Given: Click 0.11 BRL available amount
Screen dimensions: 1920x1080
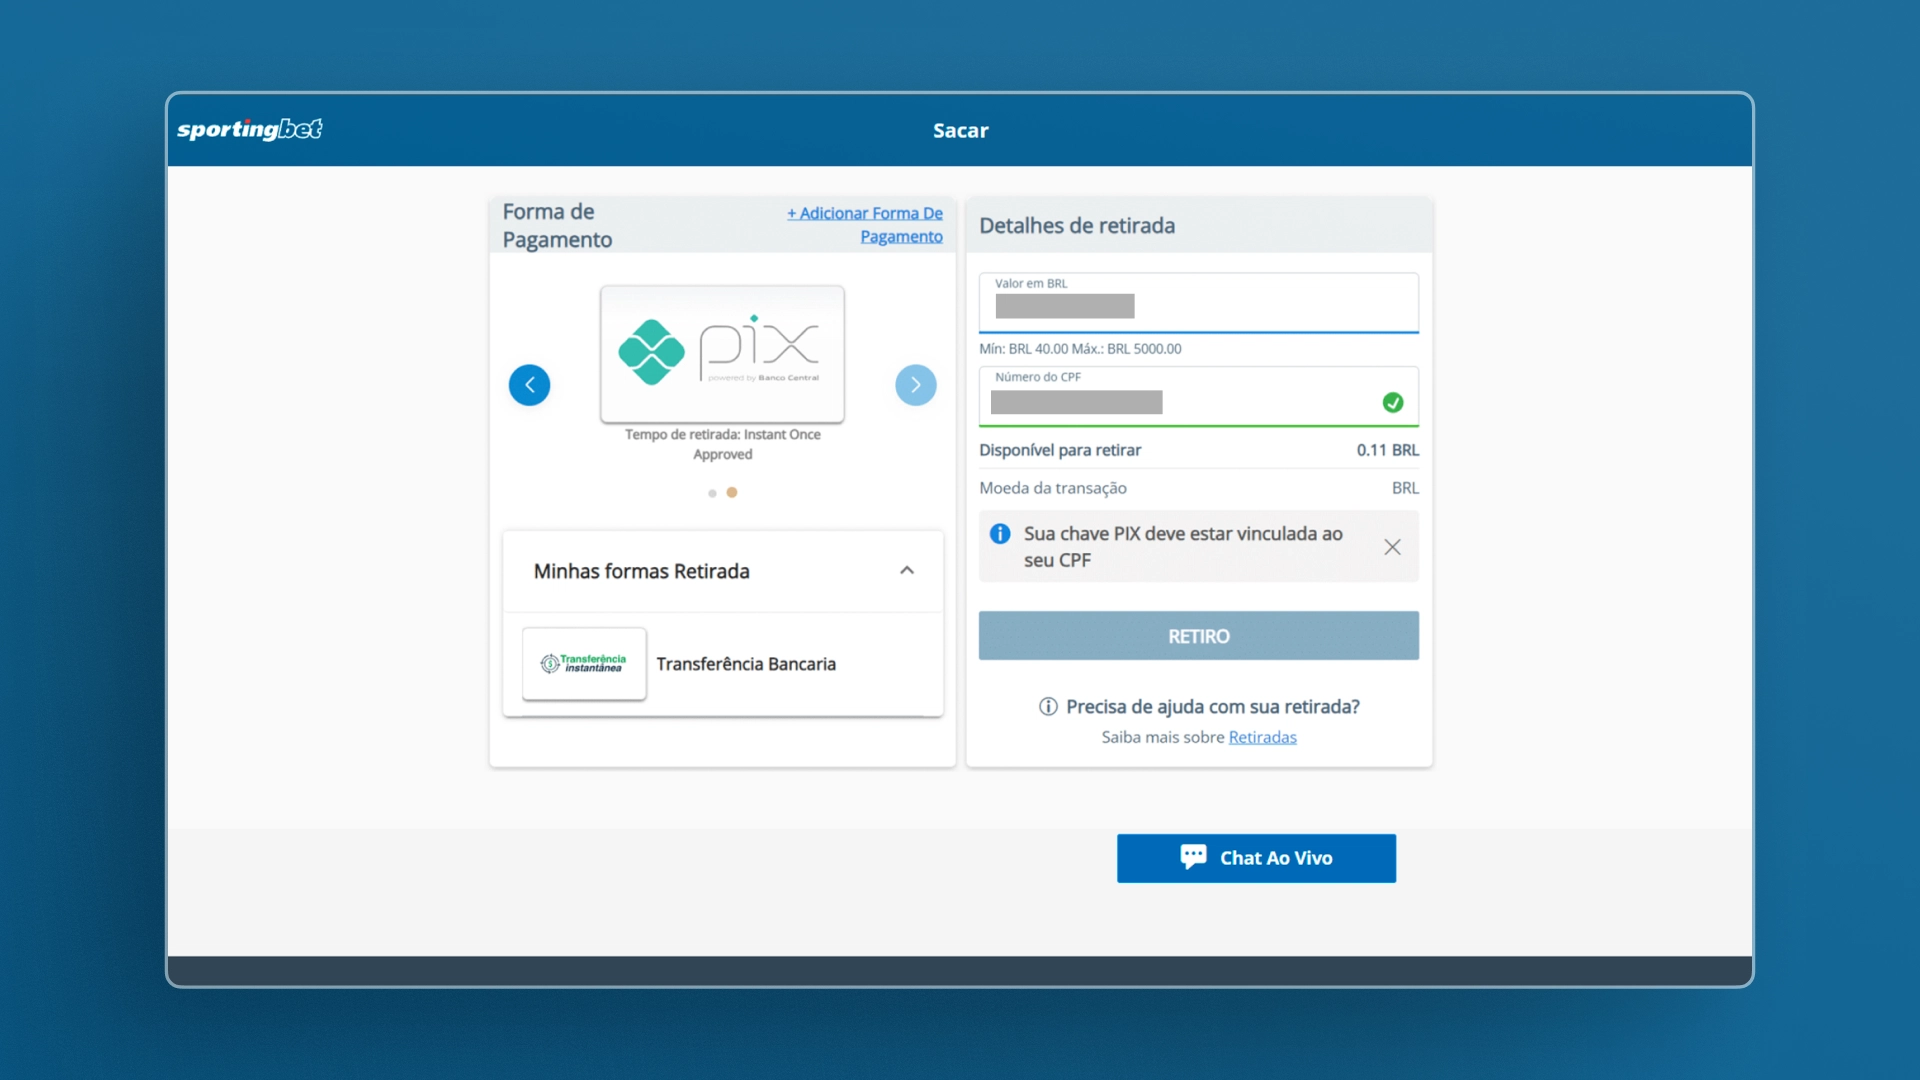Looking at the screenshot, I should click(x=1387, y=450).
